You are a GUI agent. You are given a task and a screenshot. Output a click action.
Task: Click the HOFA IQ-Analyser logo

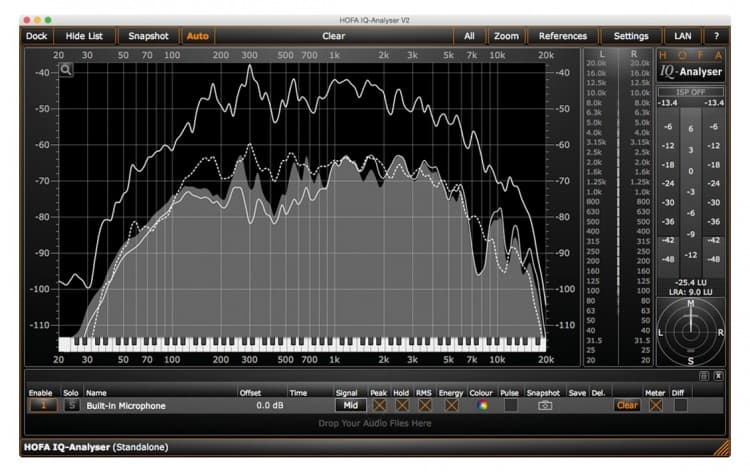point(691,65)
